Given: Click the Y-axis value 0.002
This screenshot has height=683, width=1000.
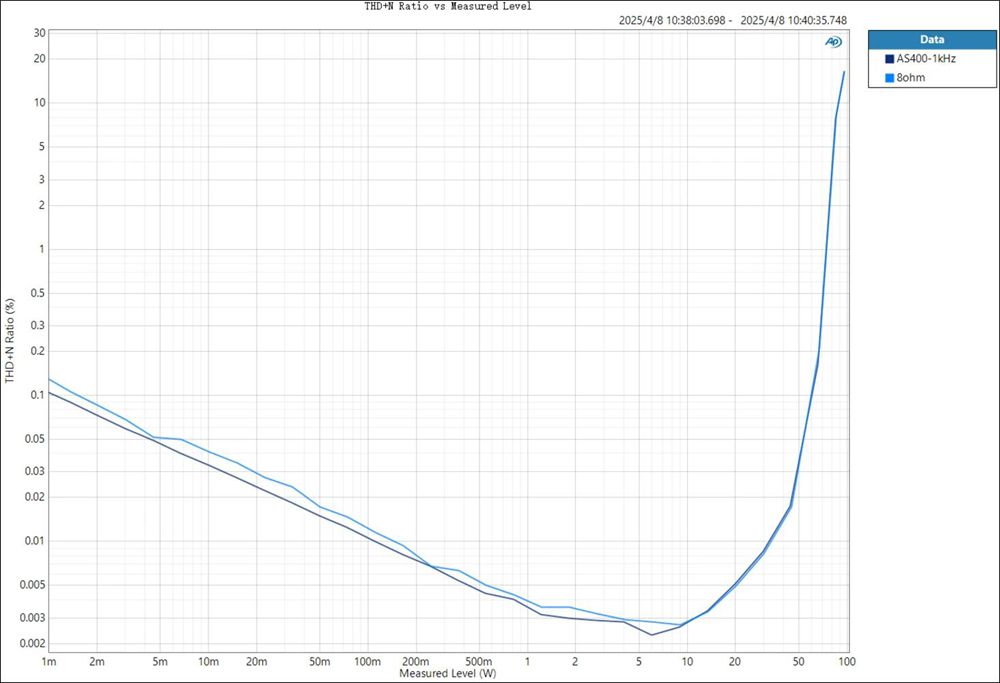Looking at the screenshot, I should [33, 643].
